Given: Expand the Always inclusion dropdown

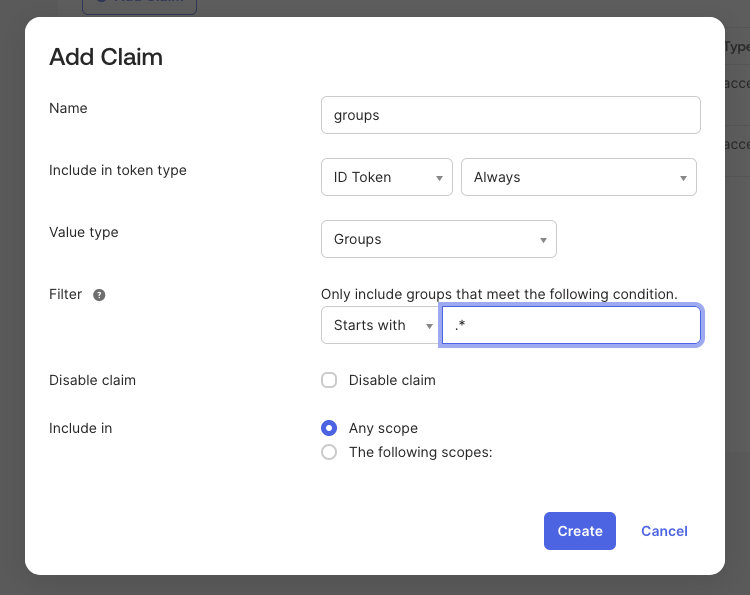Looking at the screenshot, I should coord(578,177).
